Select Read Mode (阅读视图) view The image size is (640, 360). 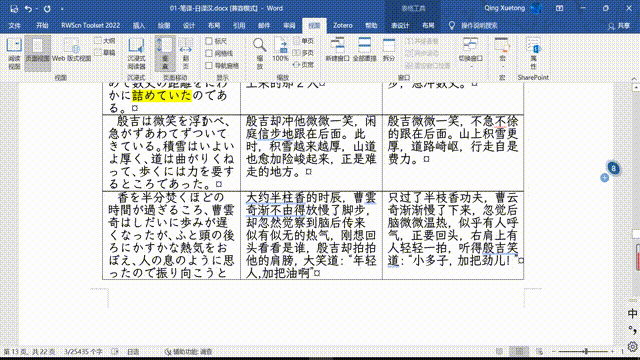point(14,53)
